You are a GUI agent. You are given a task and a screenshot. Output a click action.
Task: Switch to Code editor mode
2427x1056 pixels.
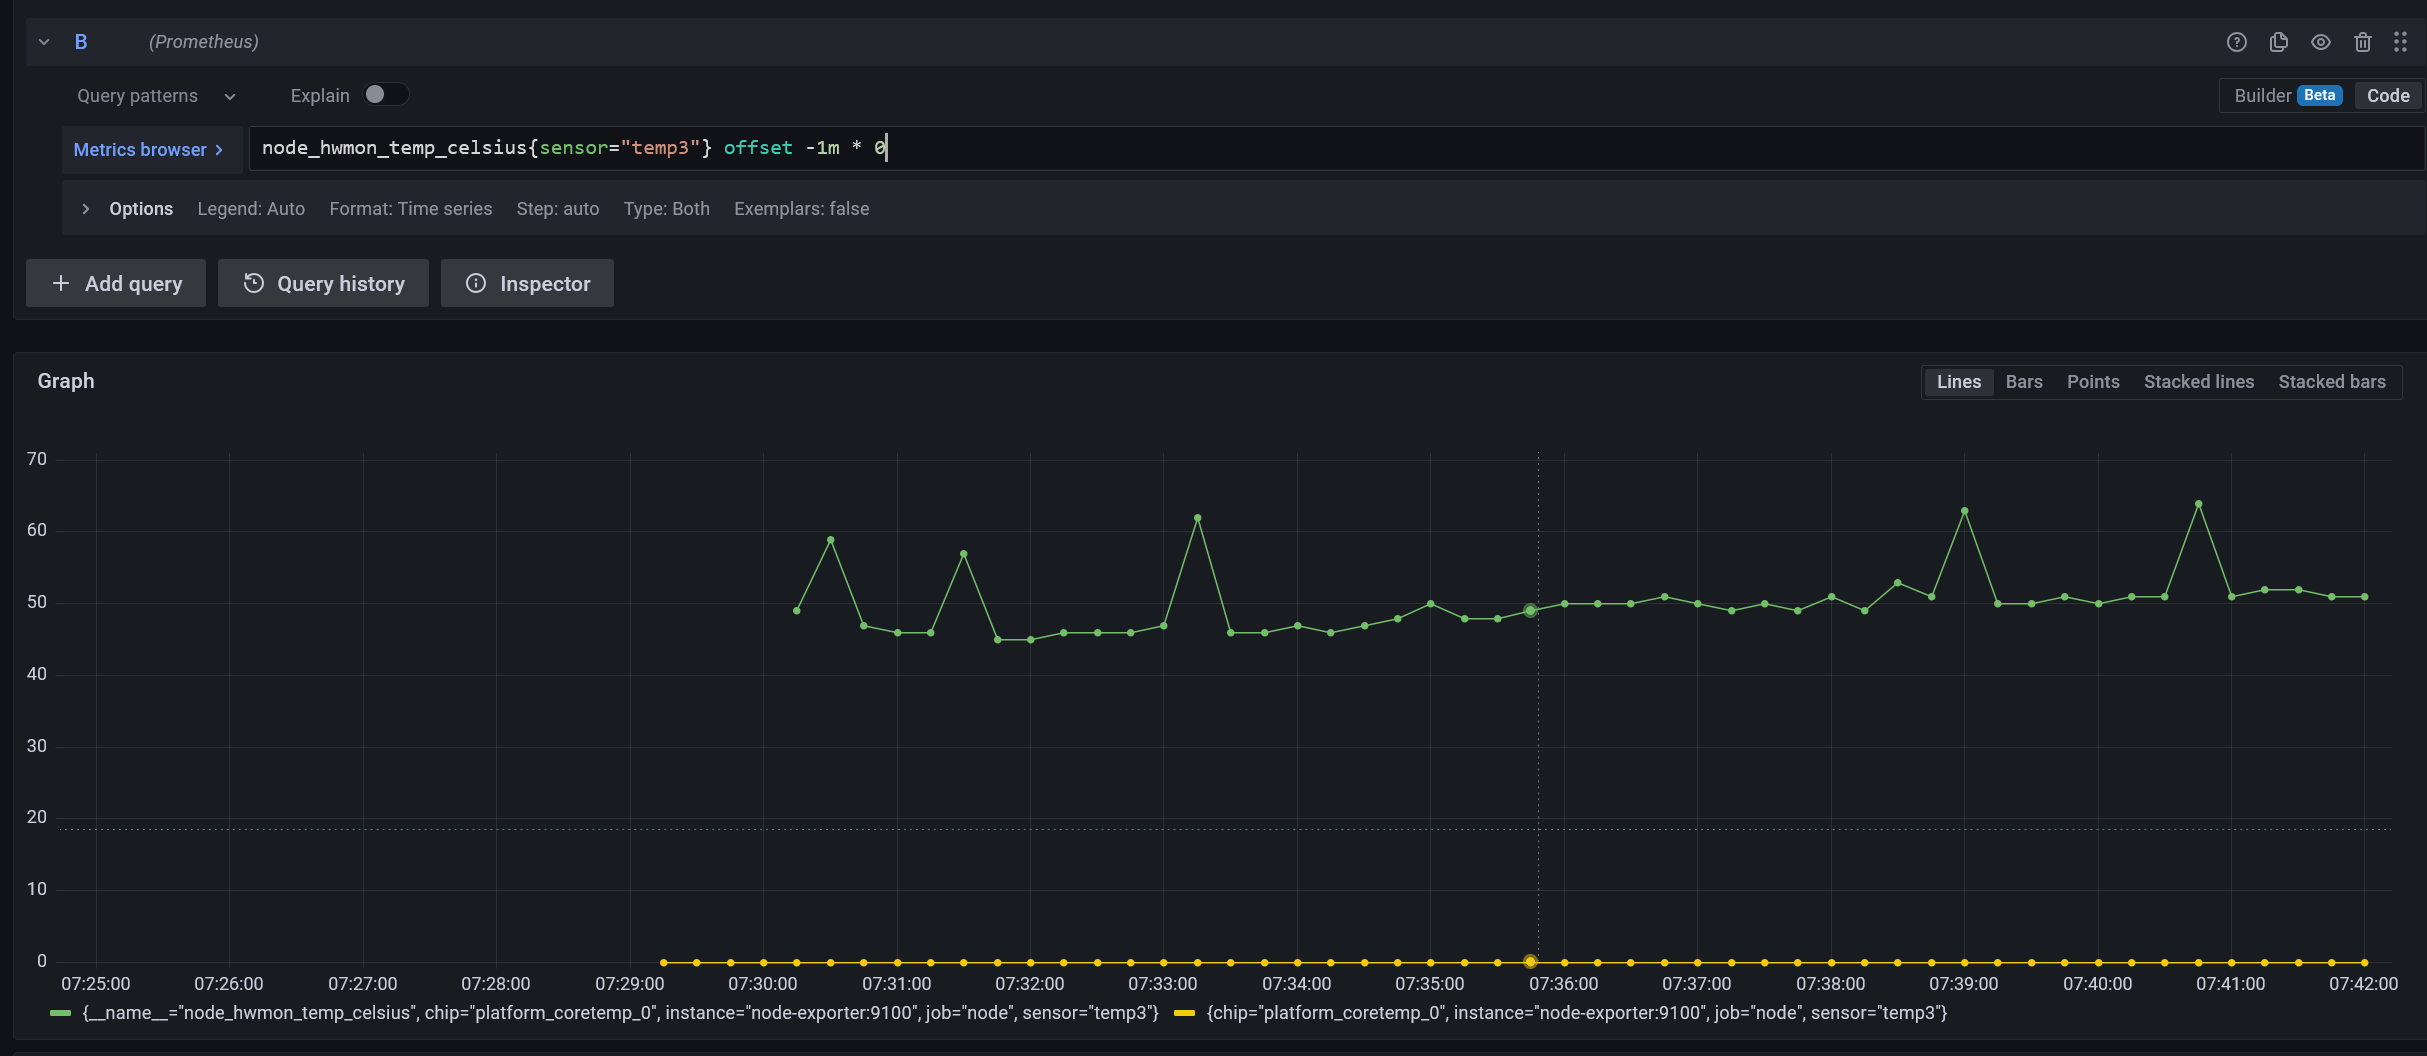[2387, 95]
